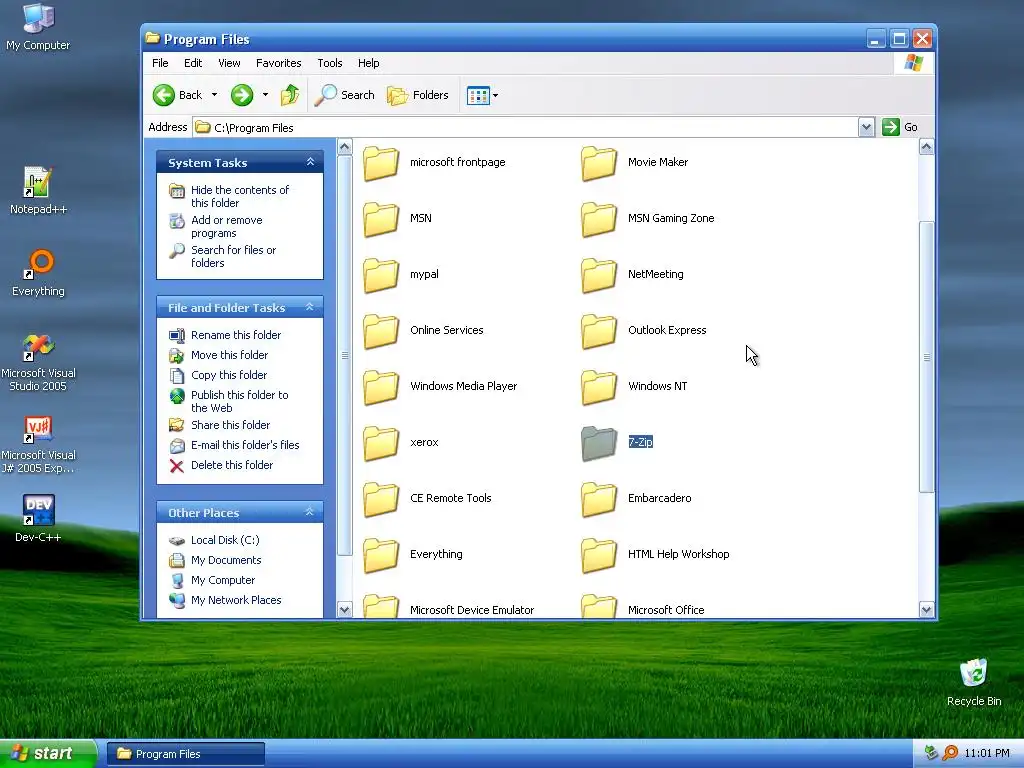Viewport: 1024px width, 768px height.
Task: Go up one folder level icon
Action: [x=290, y=95]
